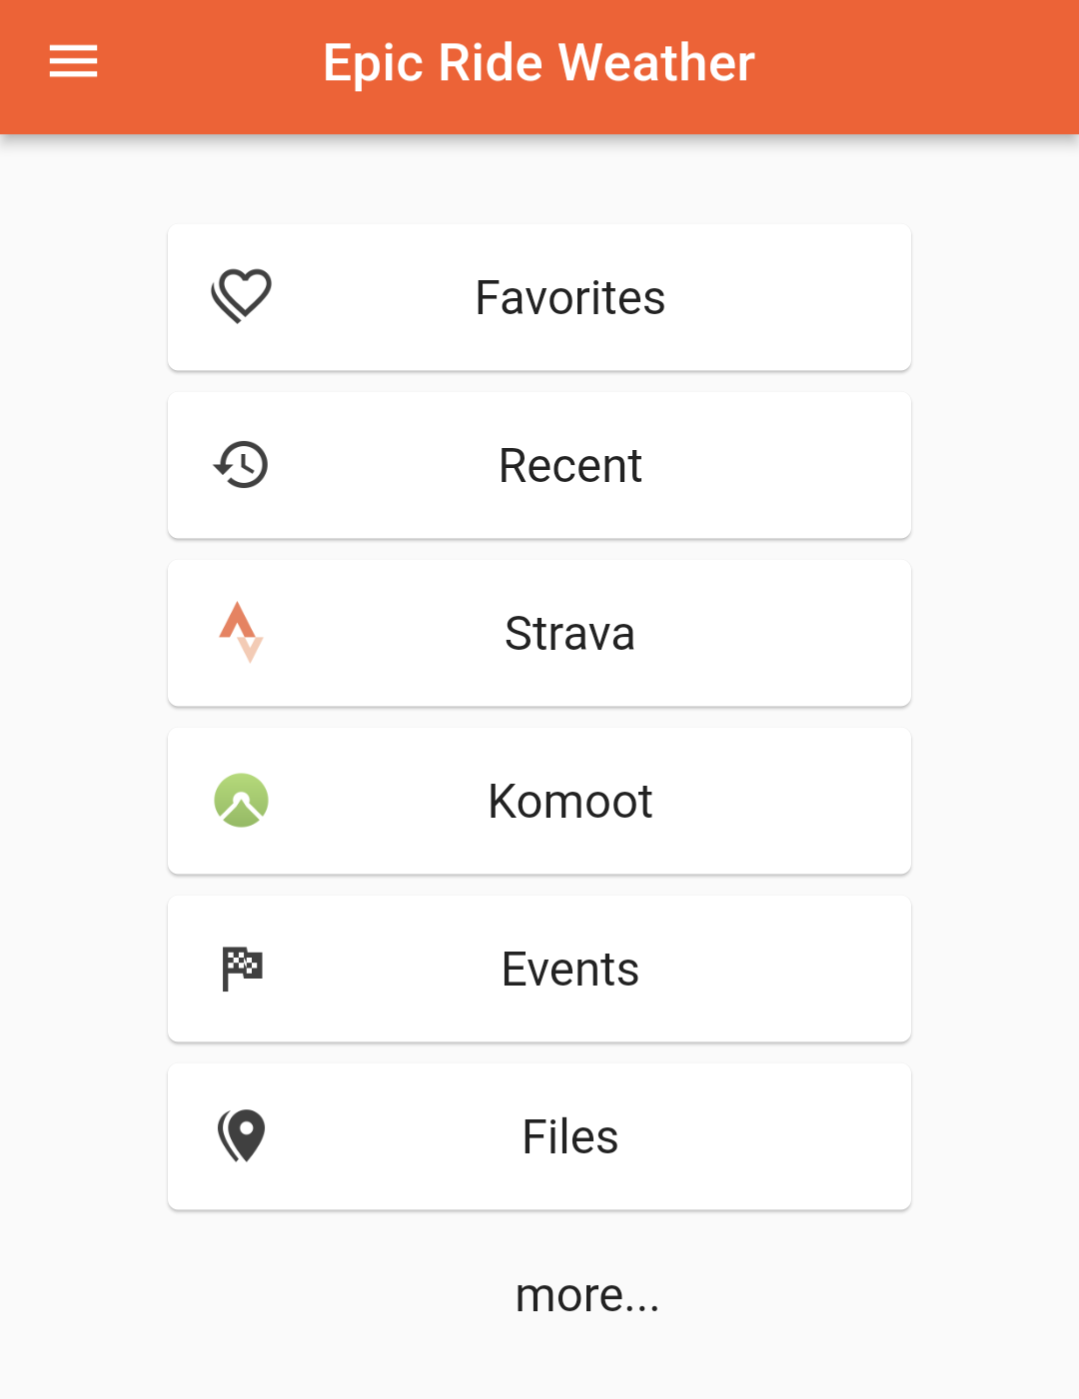Tap the Favorites heart icon

(x=241, y=296)
